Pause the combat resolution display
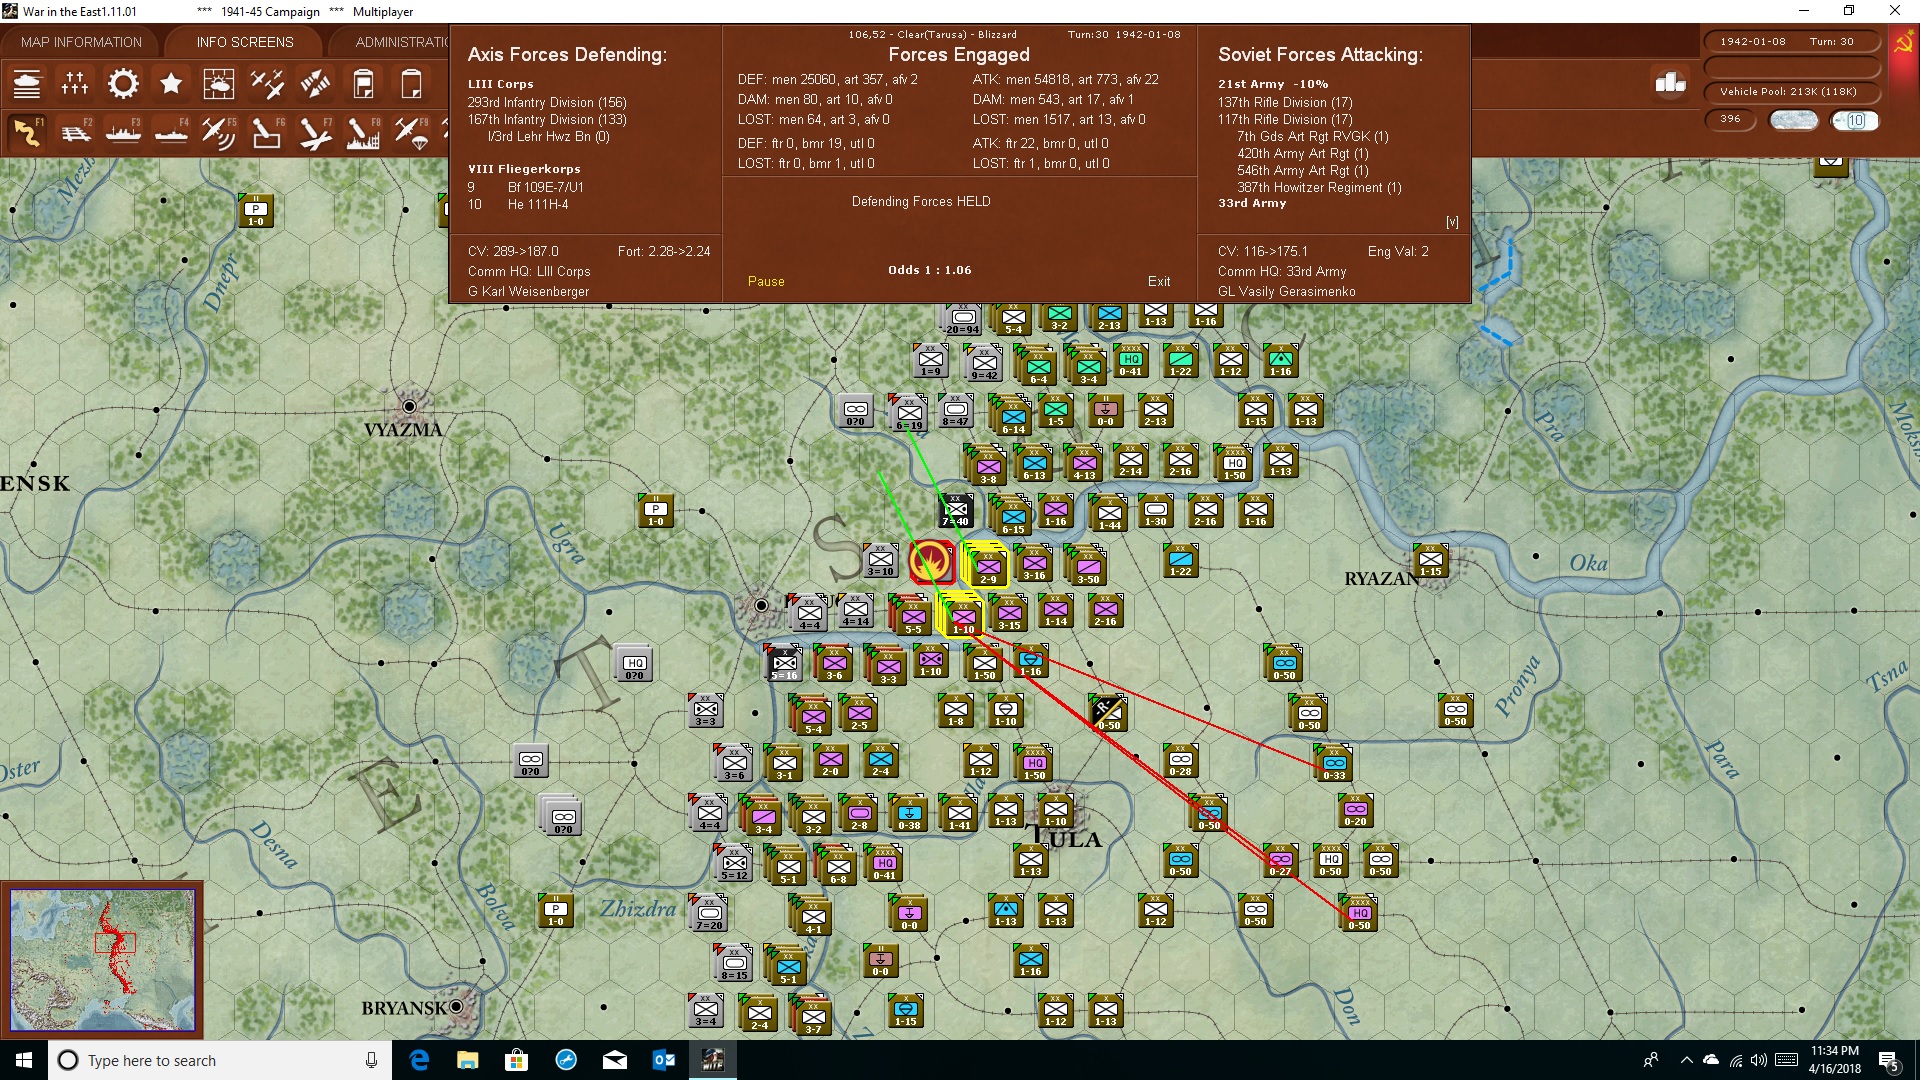The width and height of the screenshot is (1920, 1080). point(766,282)
